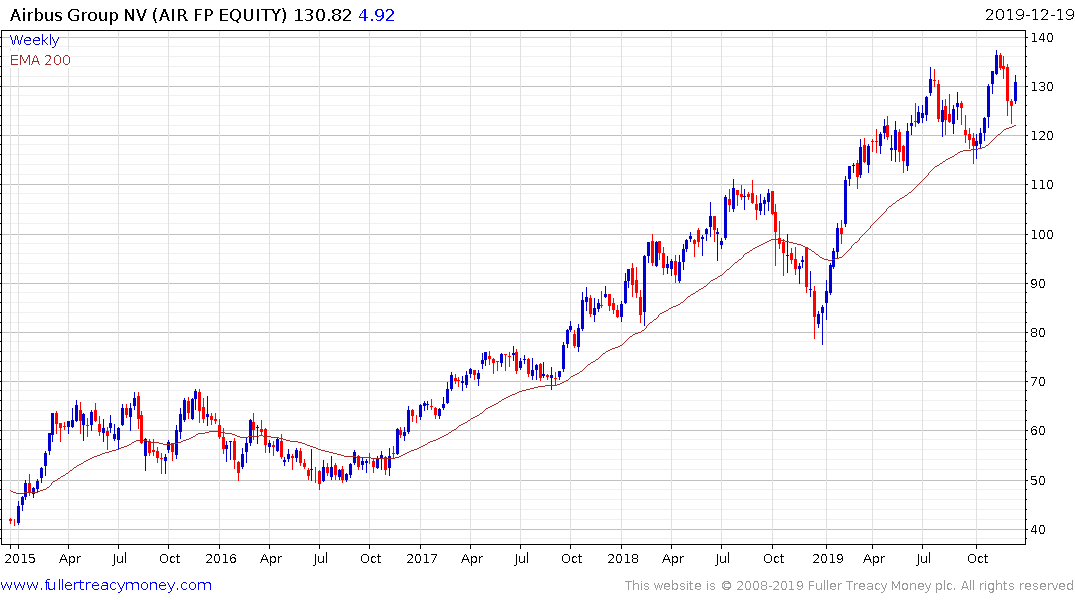The width and height of the screenshot is (1075, 600).
Task: Click the 2018 year label on time axis
Action: point(623,558)
